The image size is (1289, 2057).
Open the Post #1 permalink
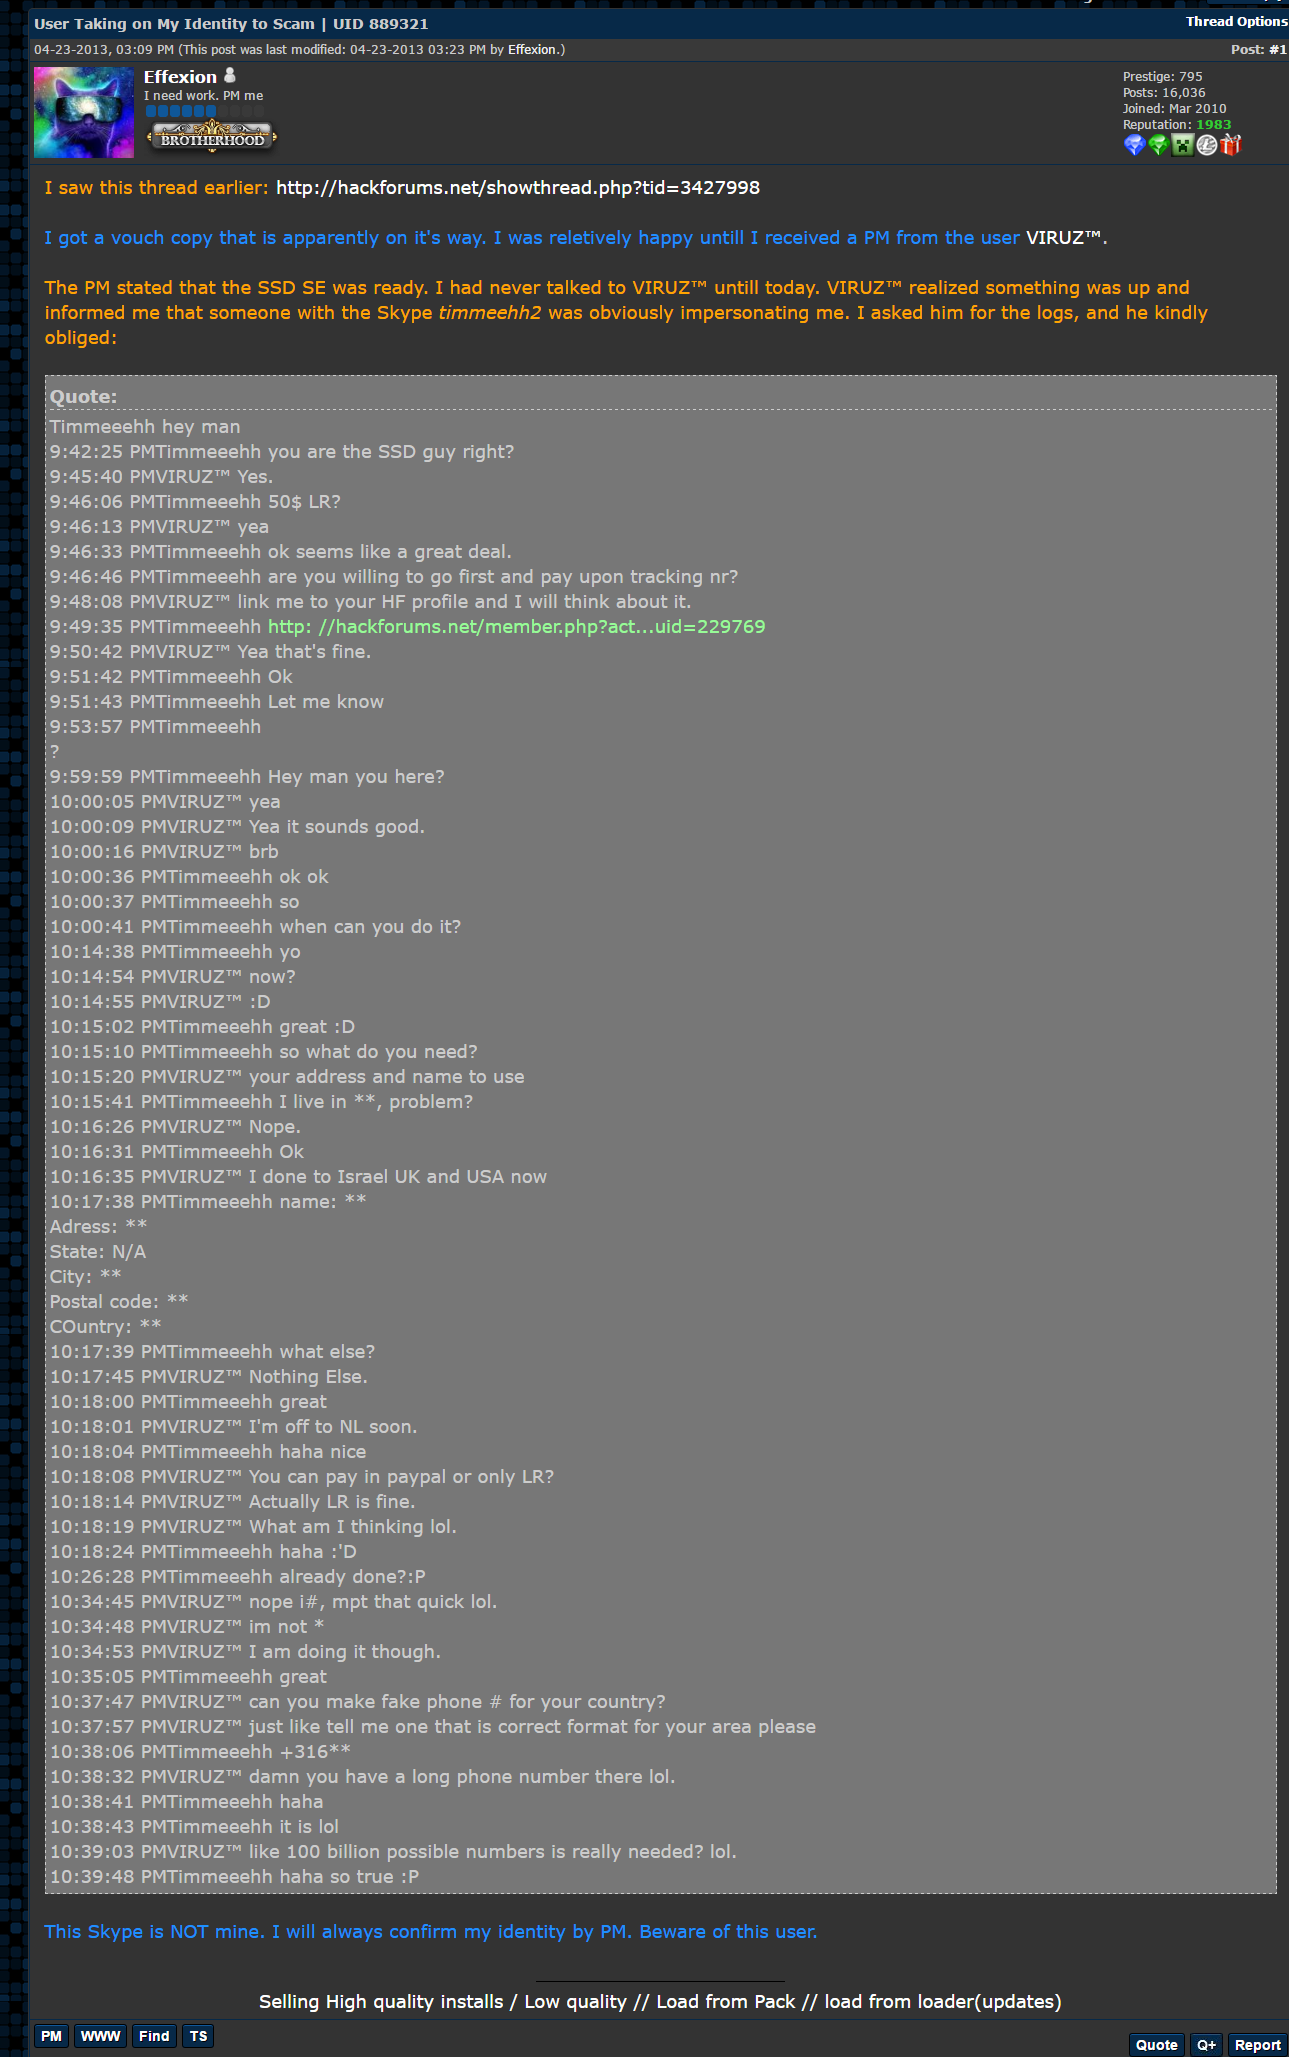point(1278,49)
